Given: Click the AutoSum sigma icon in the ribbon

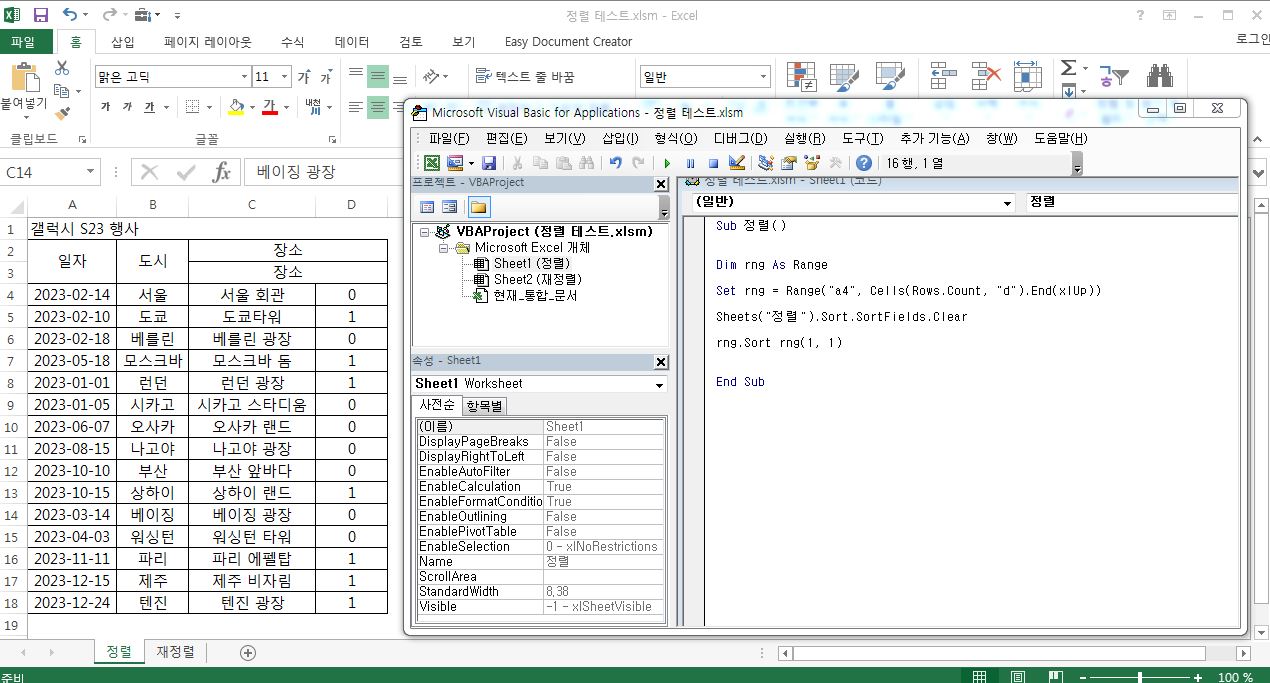Looking at the screenshot, I should 1068,68.
